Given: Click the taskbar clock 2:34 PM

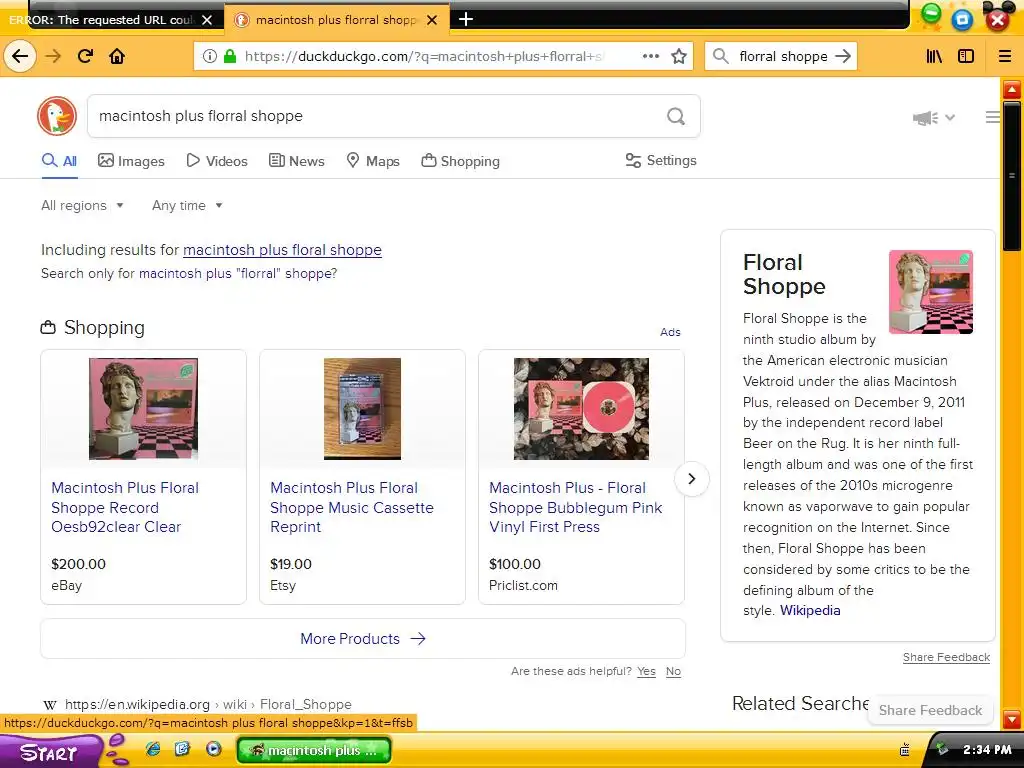Looking at the screenshot, I should click(x=987, y=750).
